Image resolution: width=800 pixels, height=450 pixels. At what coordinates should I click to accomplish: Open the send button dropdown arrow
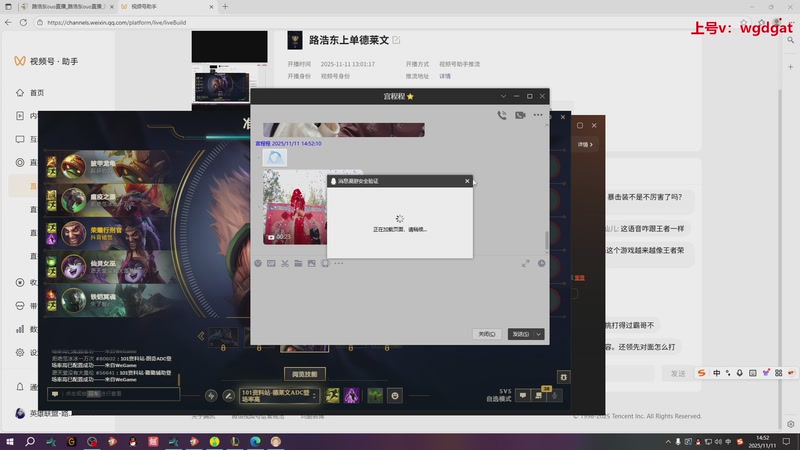pyautogui.click(x=538, y=334)
